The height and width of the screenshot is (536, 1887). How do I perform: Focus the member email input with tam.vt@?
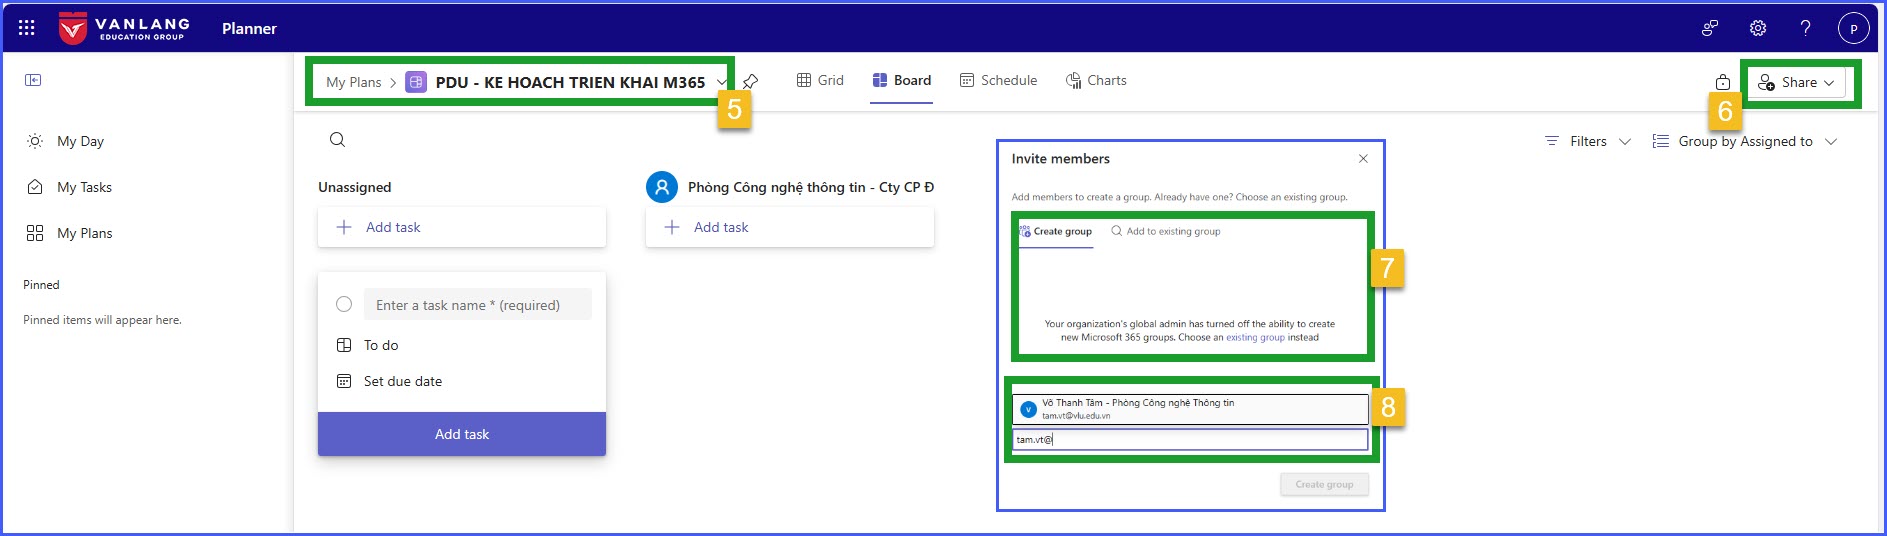tap(1190, 440)
